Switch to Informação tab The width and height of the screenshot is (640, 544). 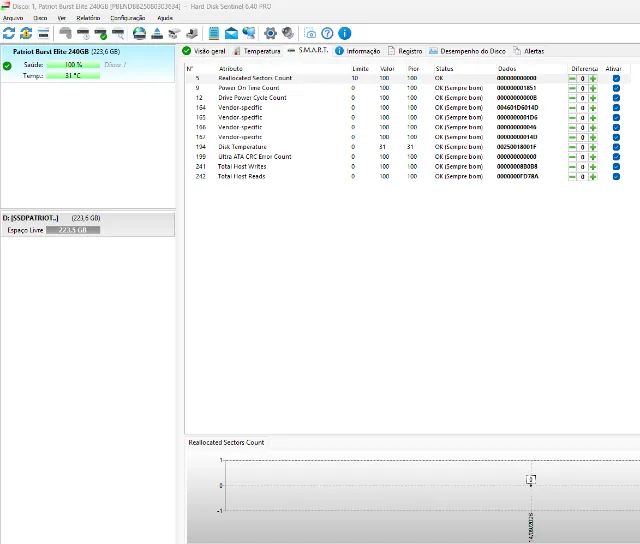click(358, 51)
